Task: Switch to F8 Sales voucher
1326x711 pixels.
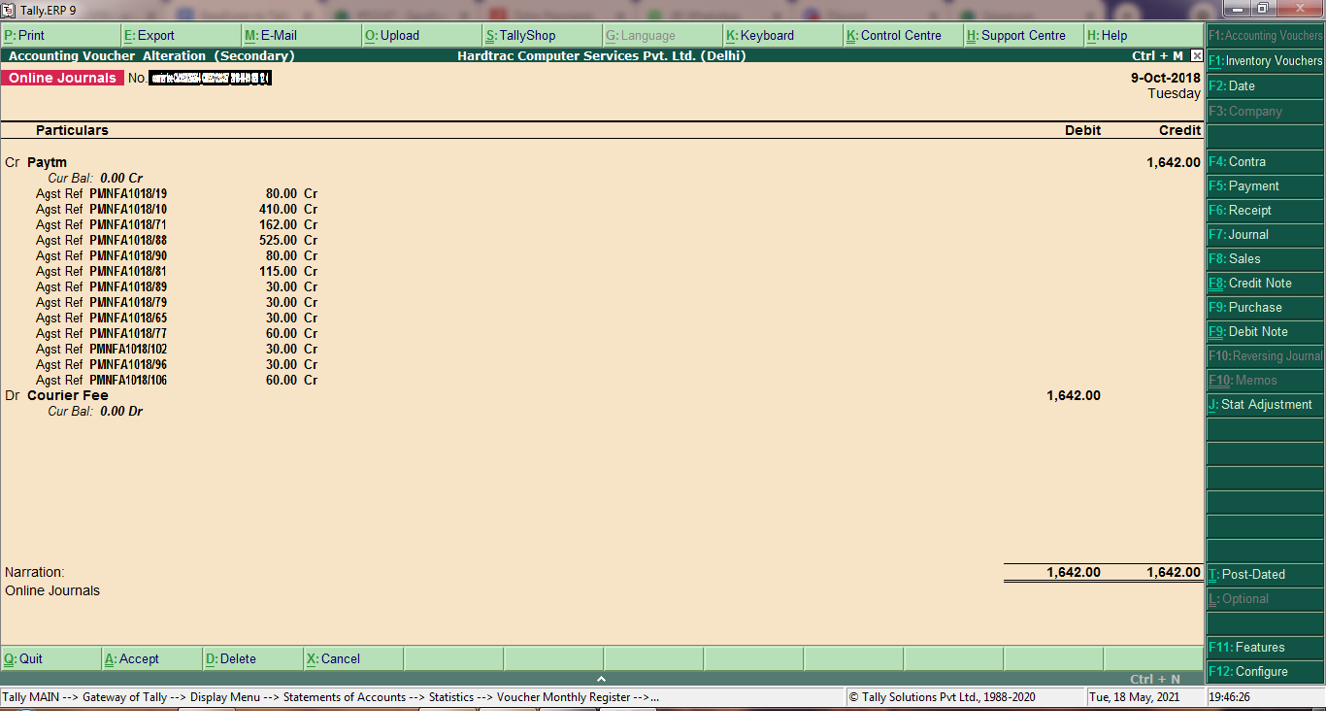Action: [x=1265, y=258]
